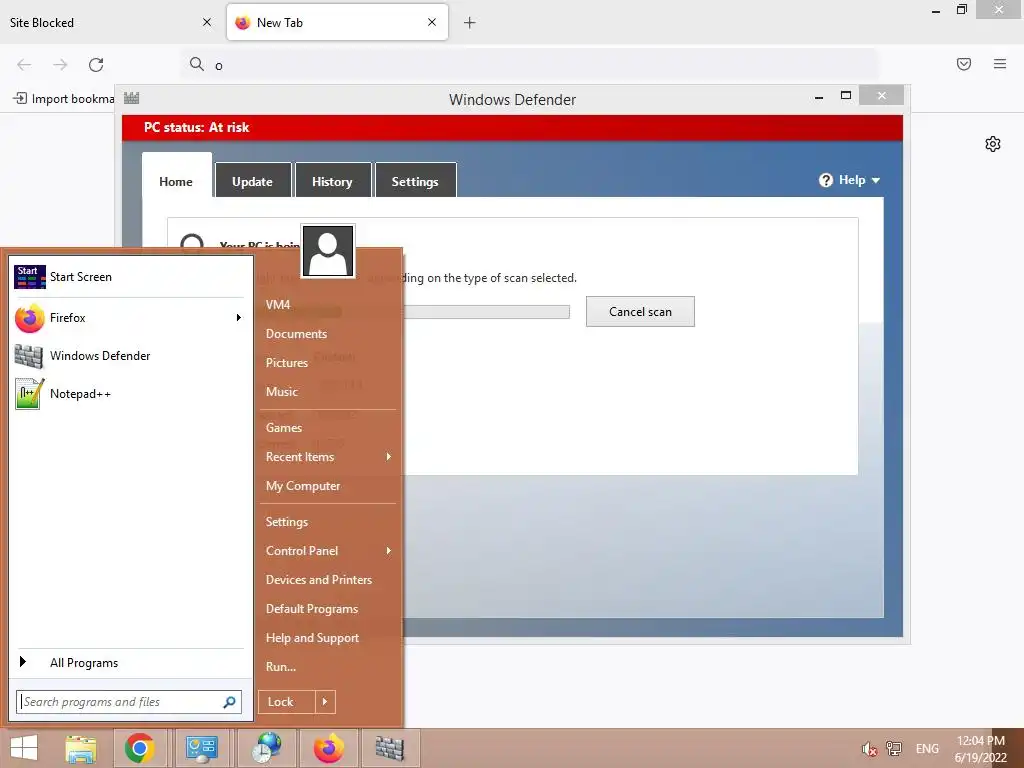The image size is (1024, 768).
Task: Click the Windows Start button
Action: point(24,748)
